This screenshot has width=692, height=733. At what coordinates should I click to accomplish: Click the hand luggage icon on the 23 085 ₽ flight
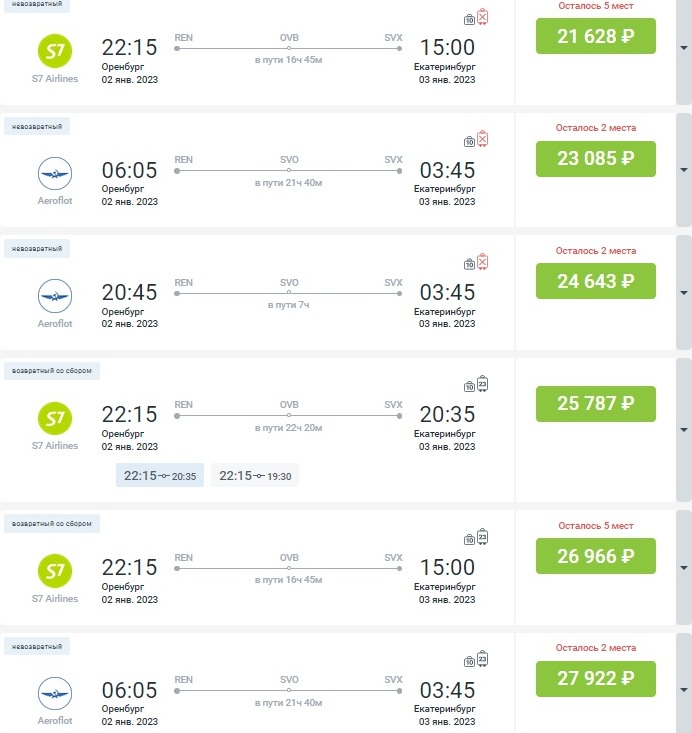click(x=469, y=142)
